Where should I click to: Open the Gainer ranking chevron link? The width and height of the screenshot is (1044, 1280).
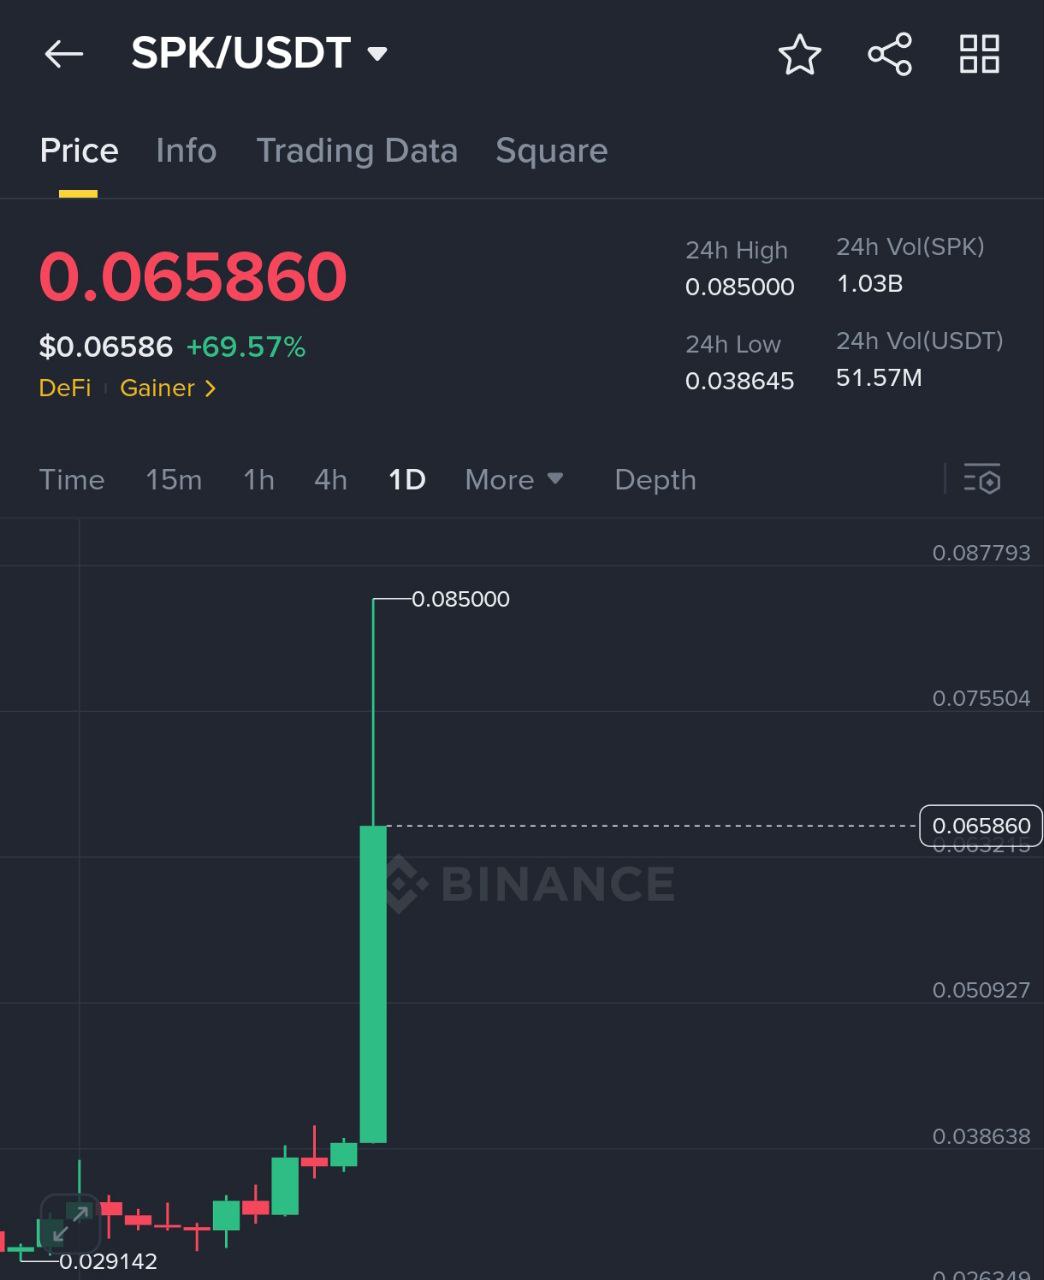click(x=168, y=388)
